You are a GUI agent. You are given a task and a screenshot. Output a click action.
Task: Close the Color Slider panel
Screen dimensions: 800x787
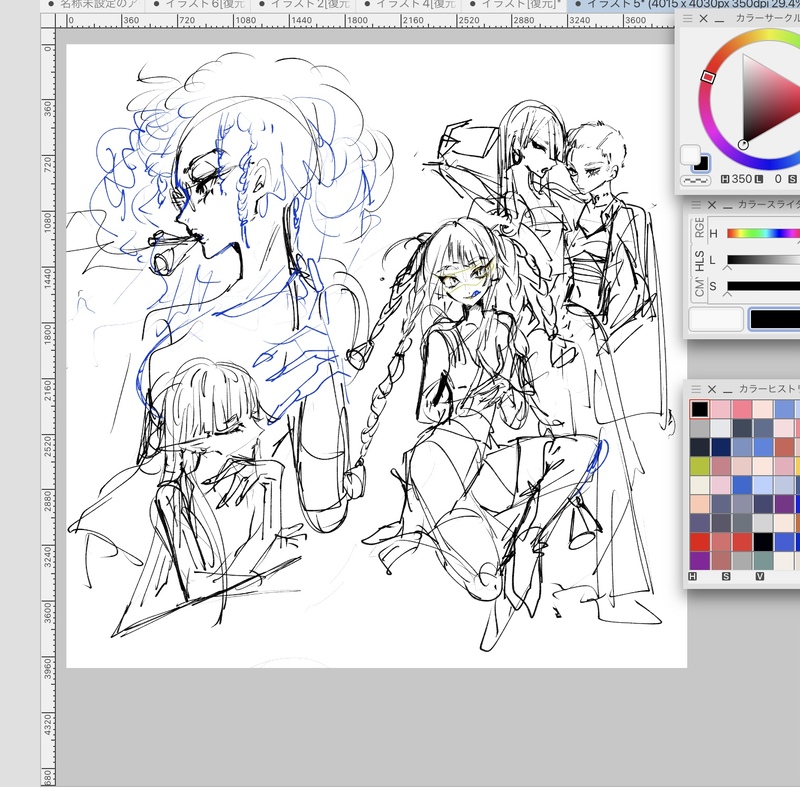click(712, 205)
